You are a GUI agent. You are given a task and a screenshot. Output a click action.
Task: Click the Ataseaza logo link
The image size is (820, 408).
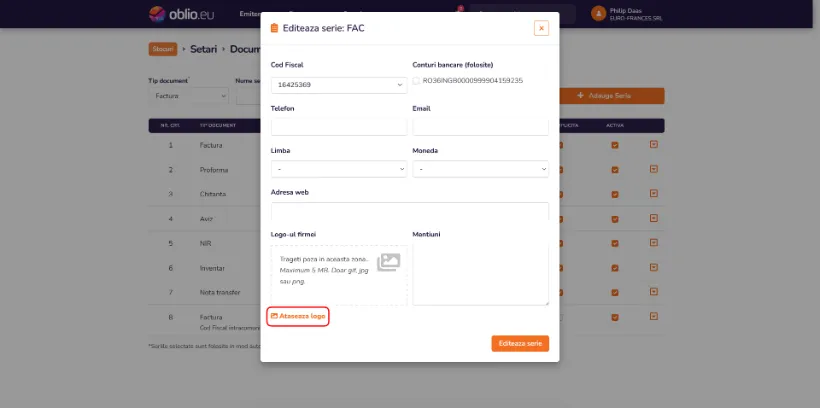(298, 316)
